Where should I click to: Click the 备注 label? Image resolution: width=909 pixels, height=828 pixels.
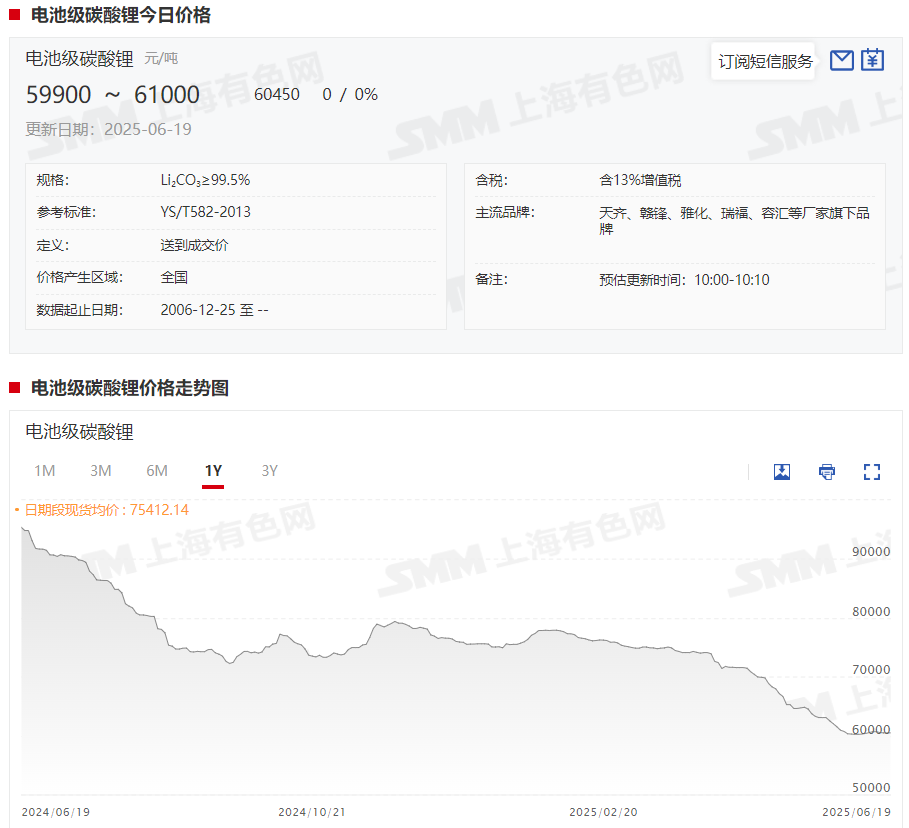(x=491, y=279)
